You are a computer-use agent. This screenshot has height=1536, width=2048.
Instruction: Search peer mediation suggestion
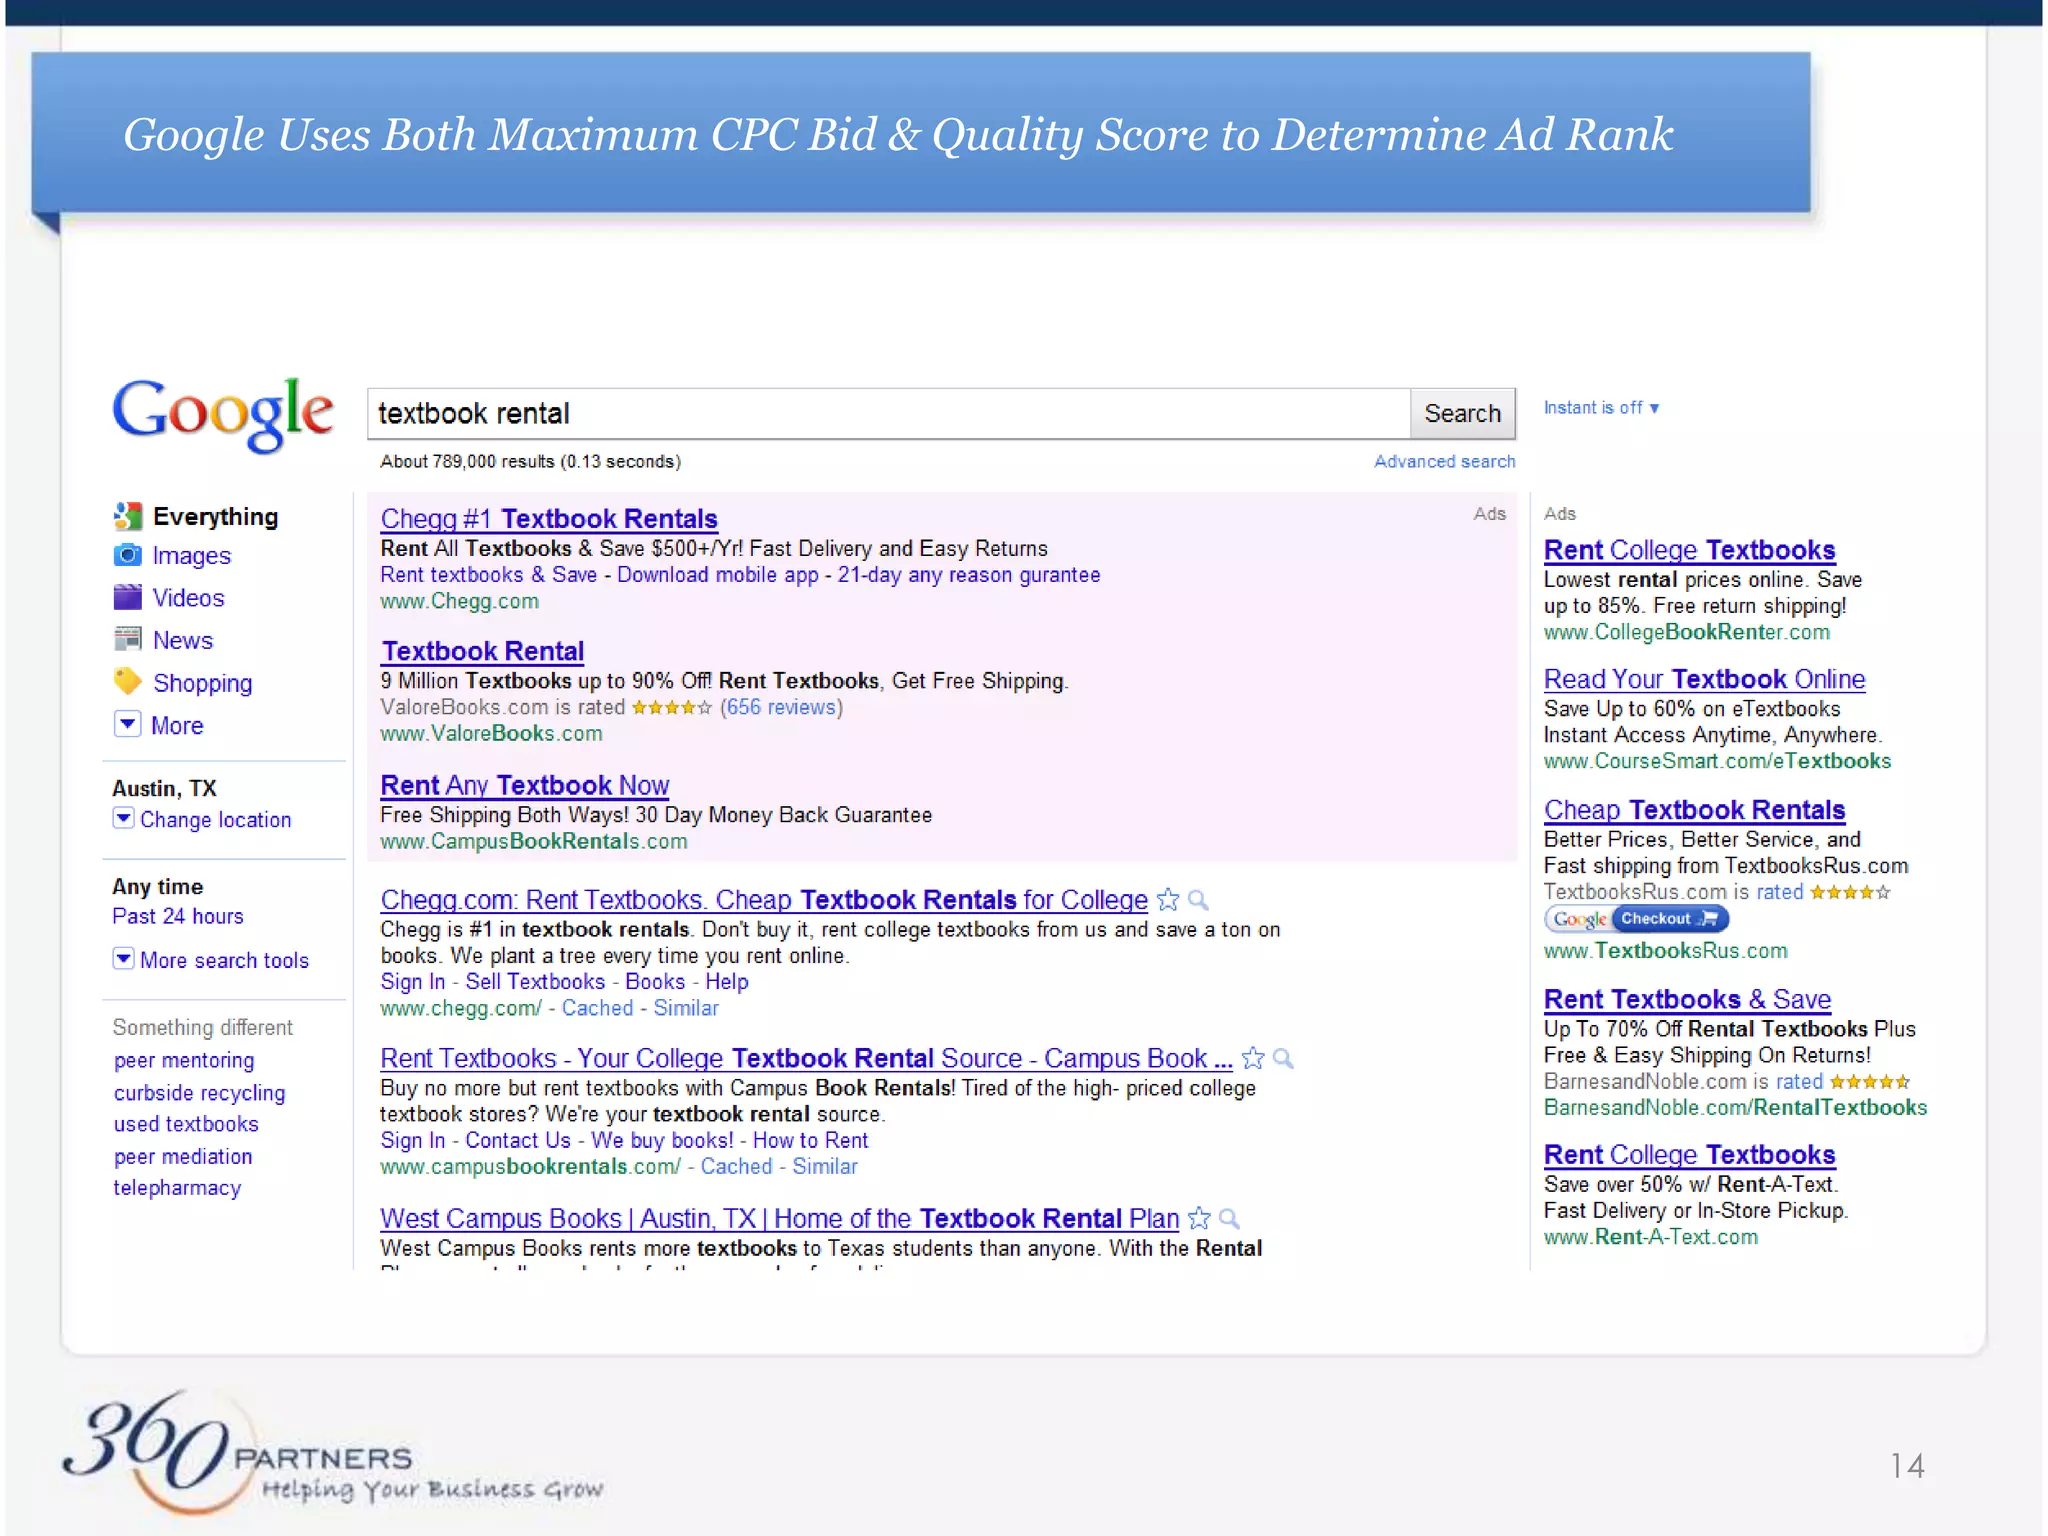[x=183, y=1156]
